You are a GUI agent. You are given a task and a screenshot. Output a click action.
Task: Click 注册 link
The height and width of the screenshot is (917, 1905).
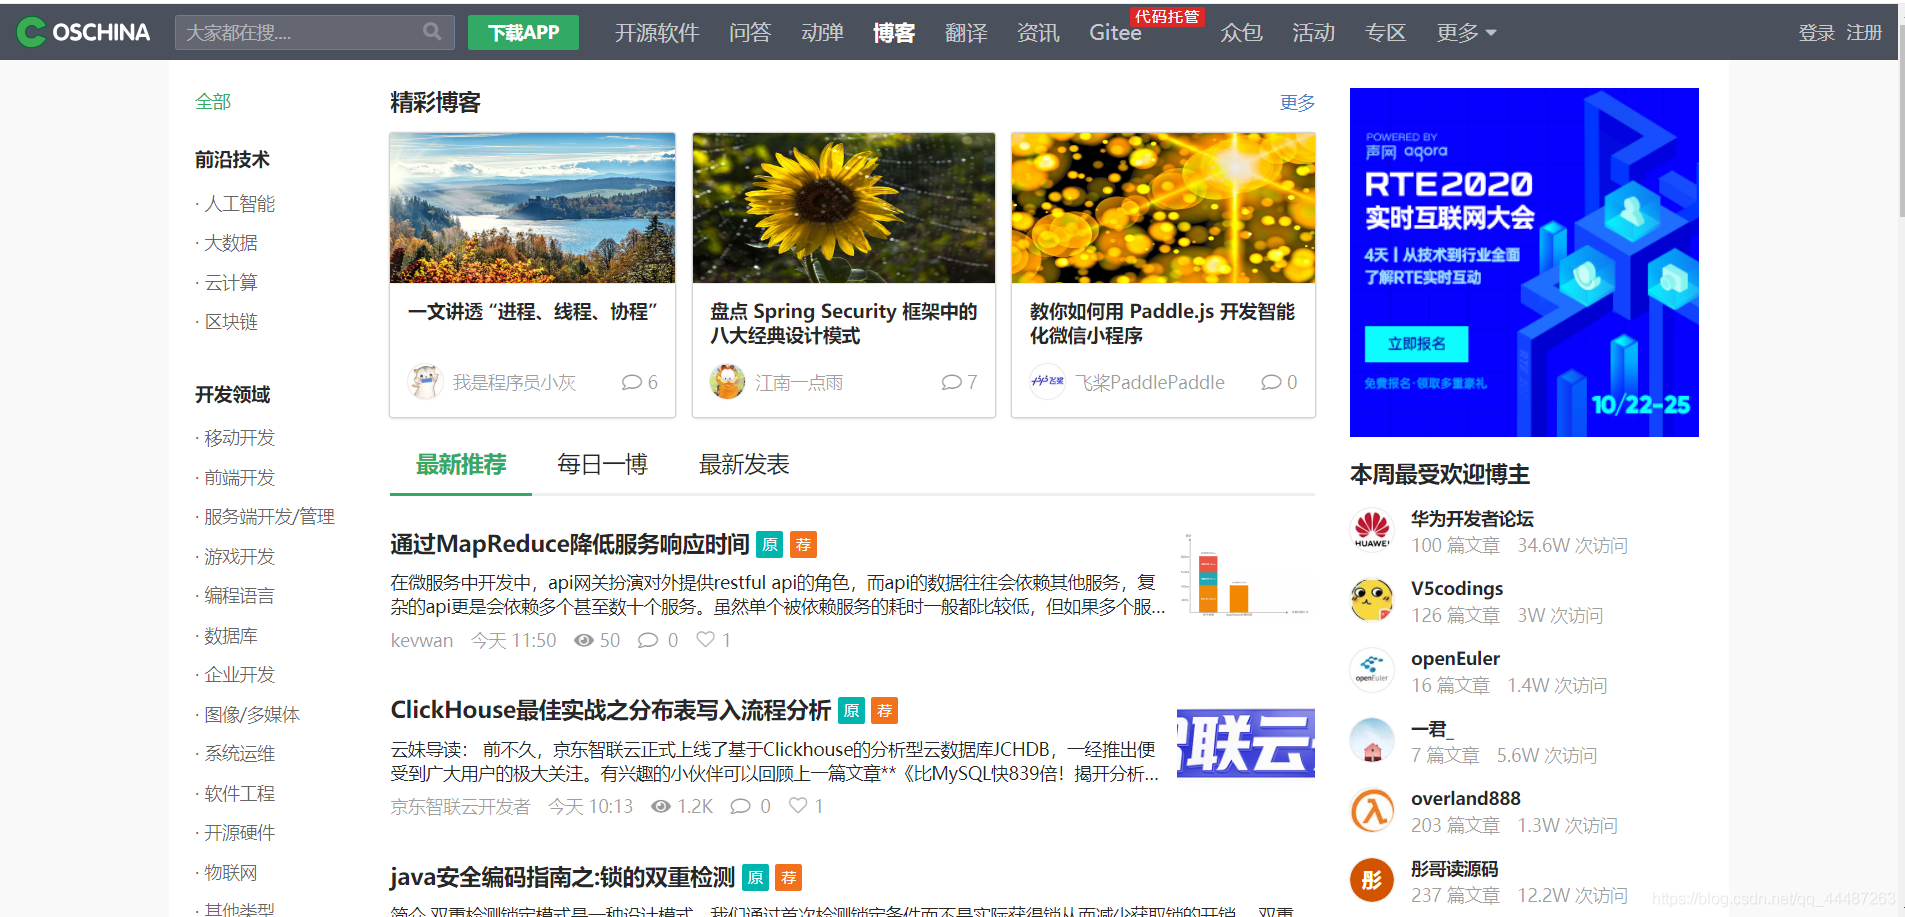tap(1864, 33)
